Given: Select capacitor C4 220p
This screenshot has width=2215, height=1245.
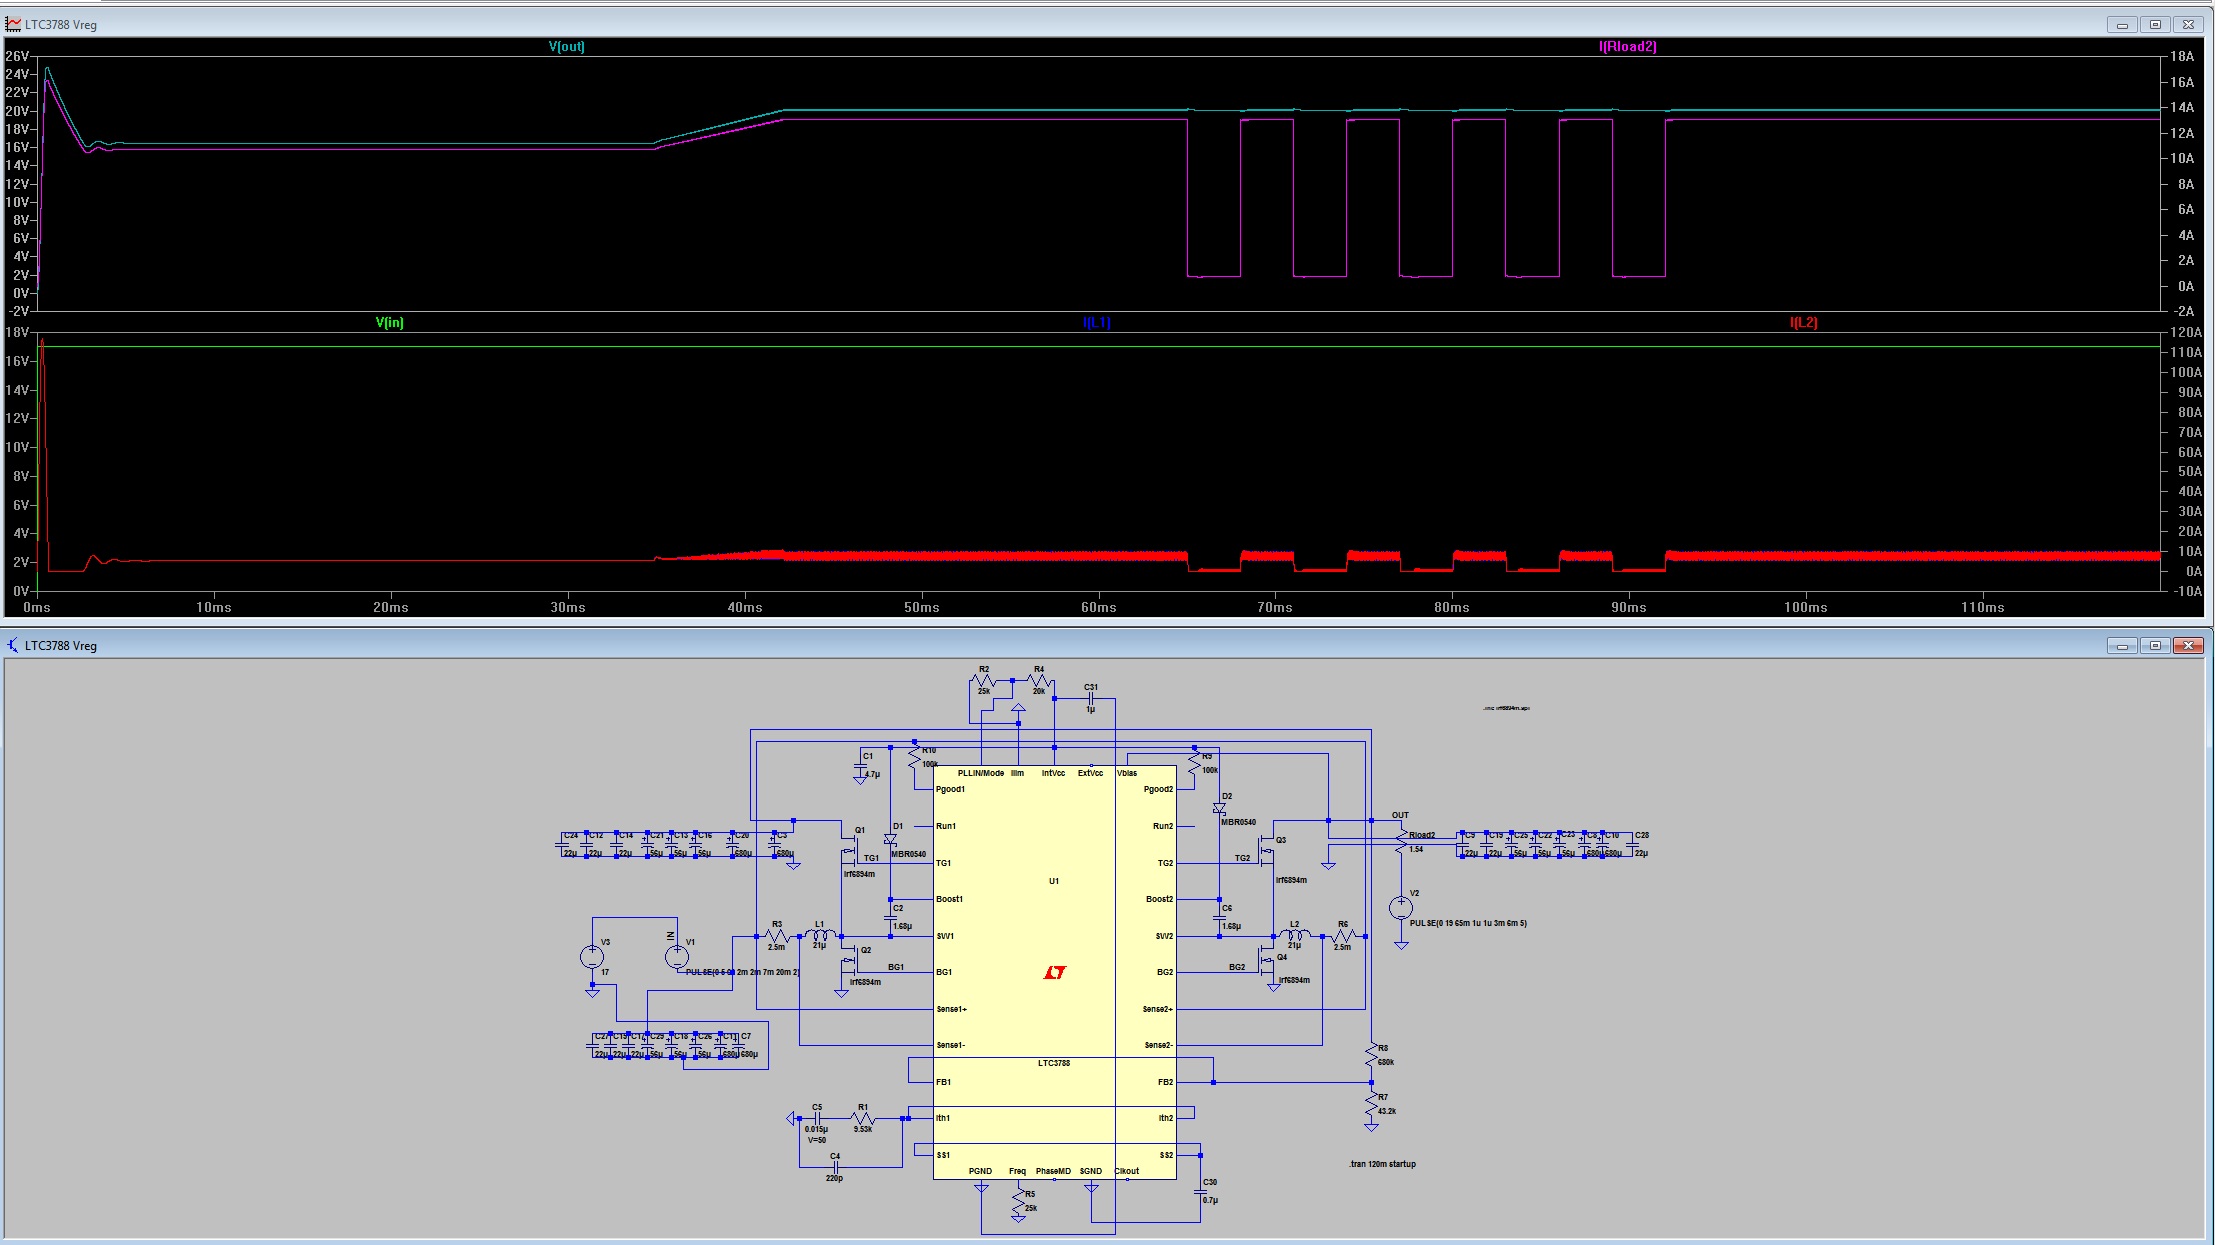Looking at the screenshot, I should pyautogui.click(x=835, y=1166).
